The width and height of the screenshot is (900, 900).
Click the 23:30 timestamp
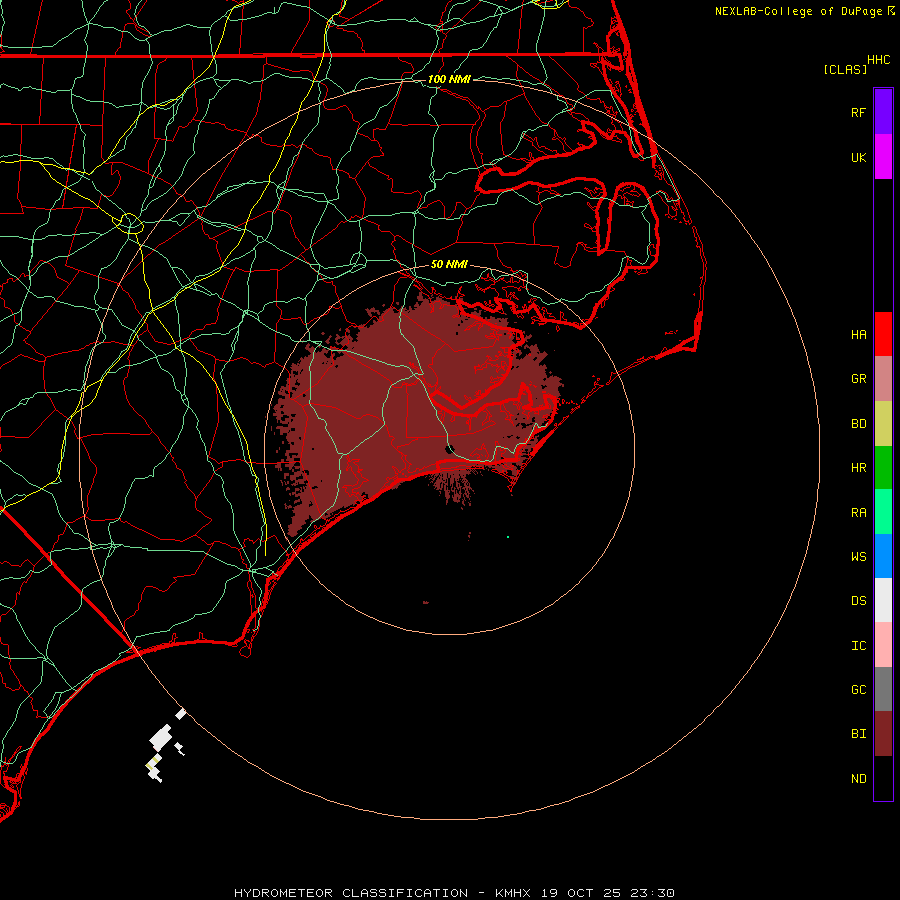[652, 893]
